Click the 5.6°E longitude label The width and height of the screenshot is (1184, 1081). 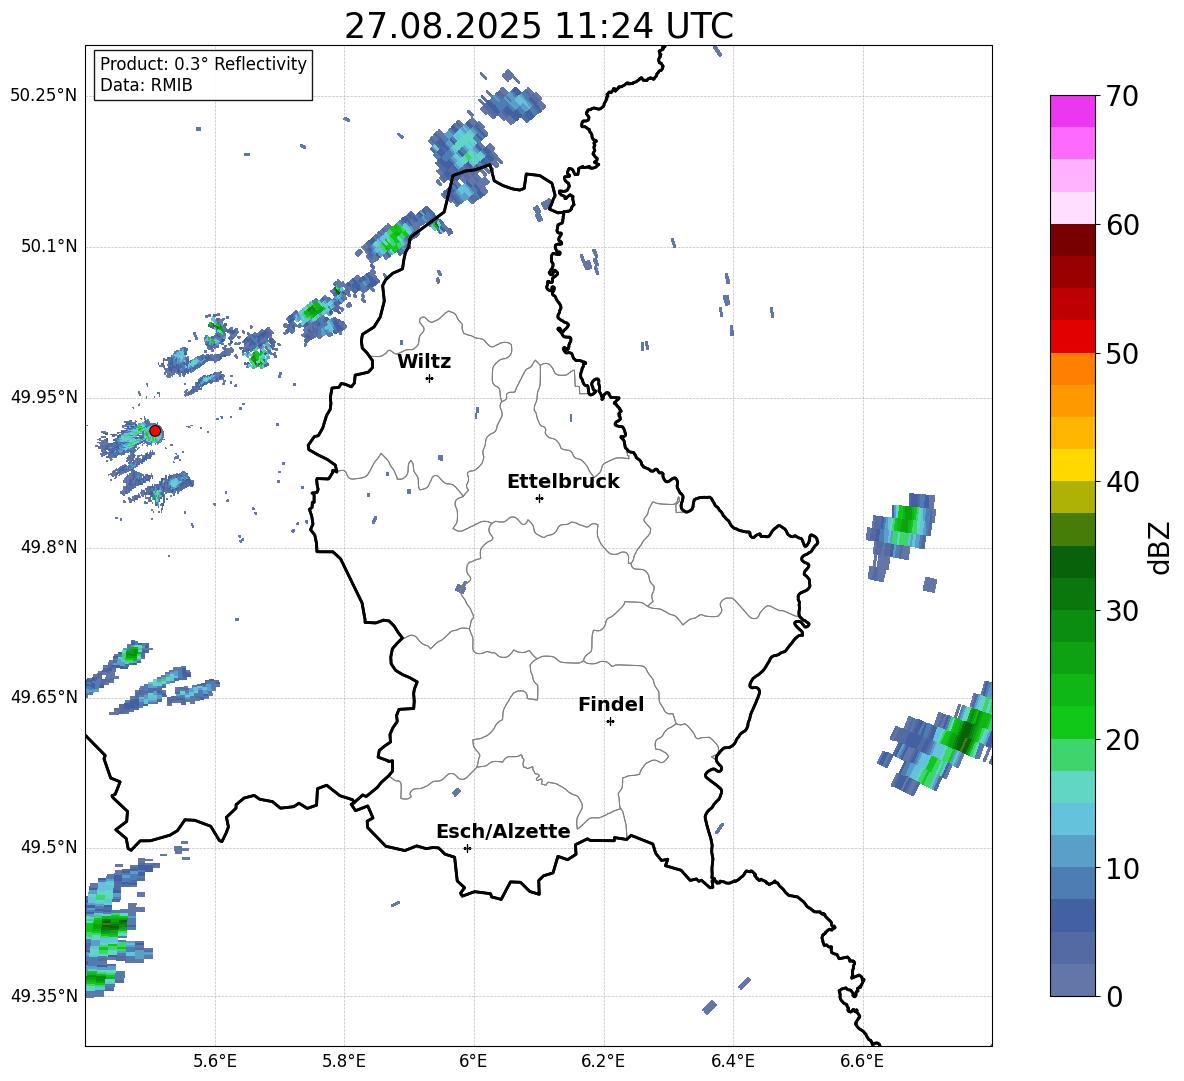[x=215, y=1062]
